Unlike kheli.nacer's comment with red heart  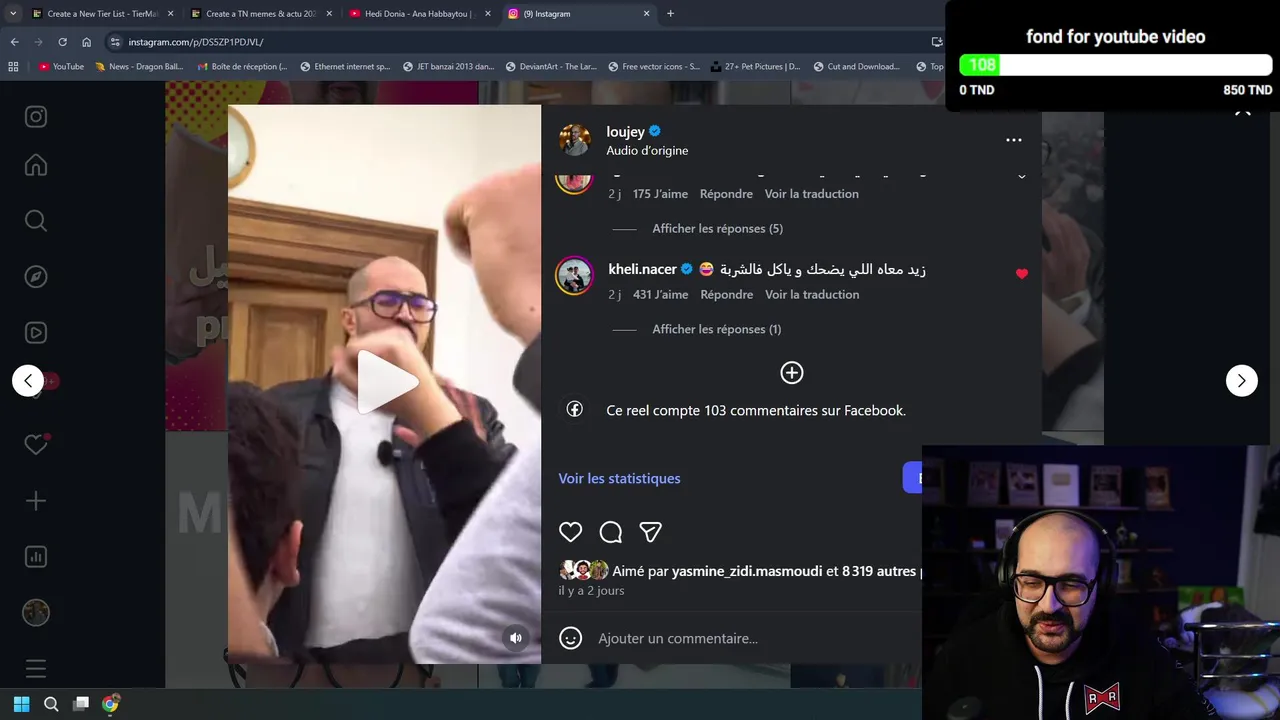tap(1022, 273)
